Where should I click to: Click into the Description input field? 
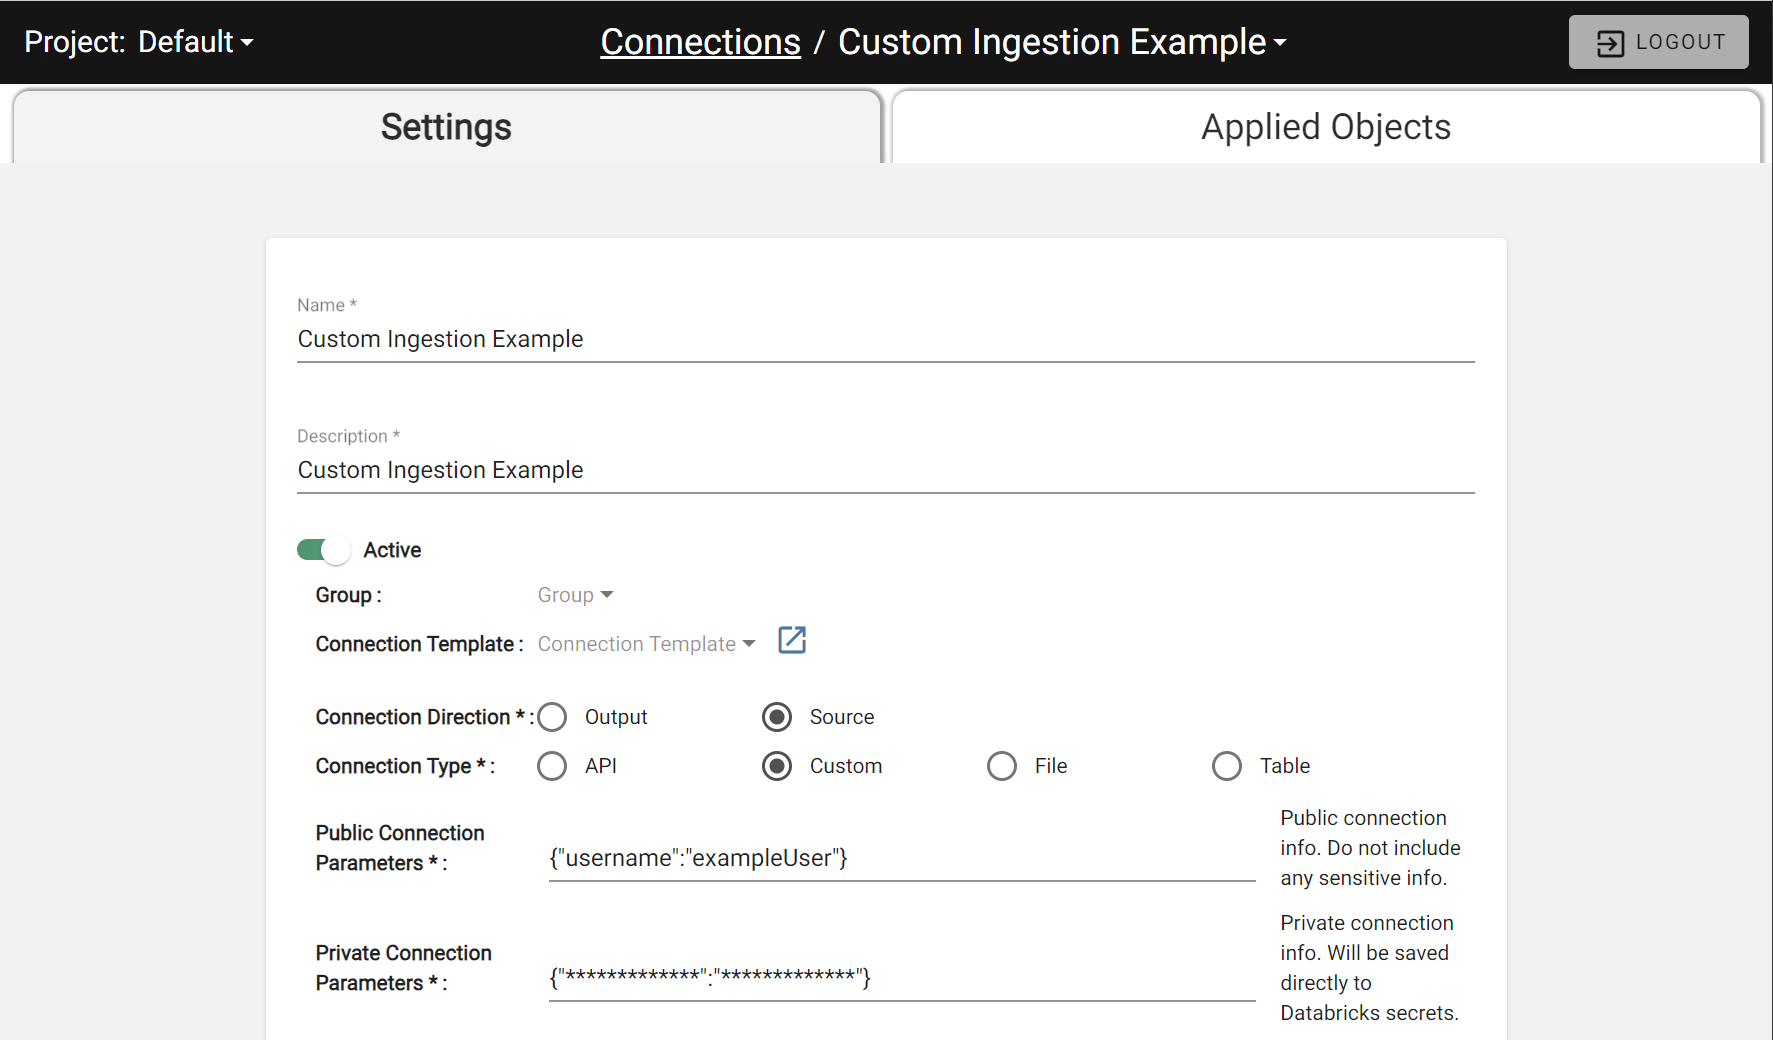tap(886, 471)
